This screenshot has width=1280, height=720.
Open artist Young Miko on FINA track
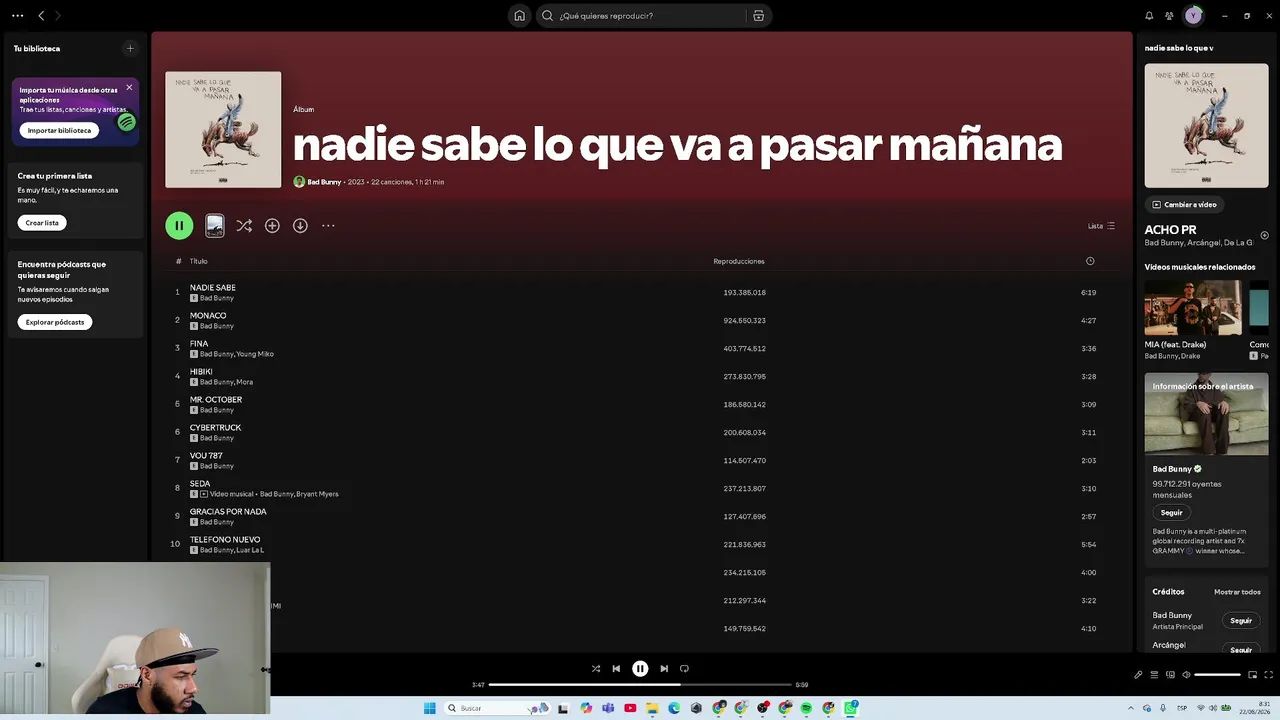[255, 354]
